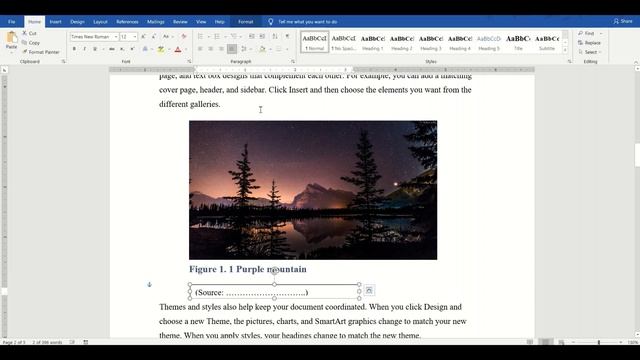The image size is (640, 360).
Task: Click the Replace button
Action: [589, 42]
